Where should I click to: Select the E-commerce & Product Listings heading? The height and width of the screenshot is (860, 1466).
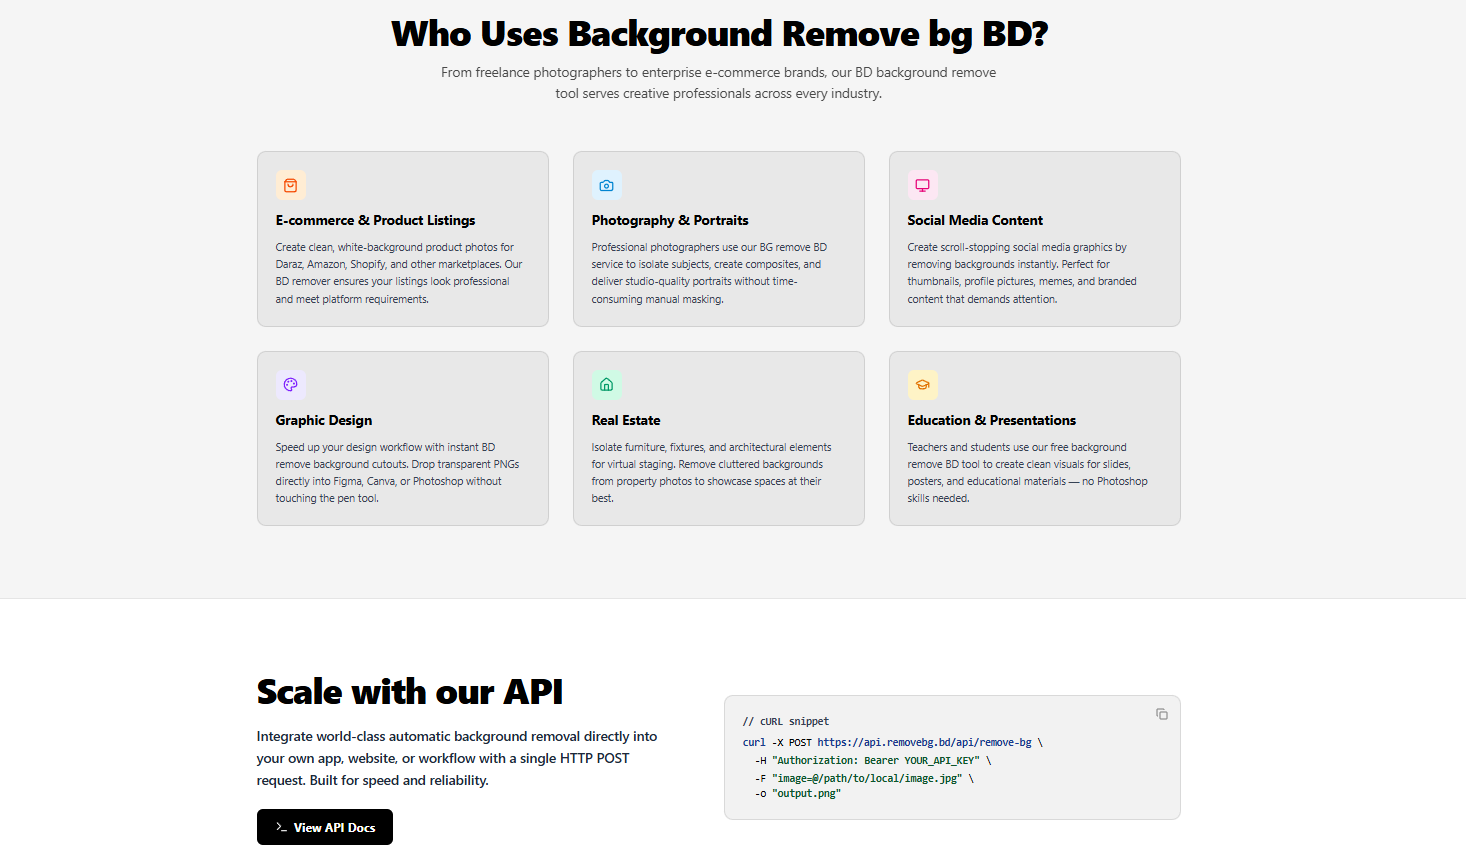pos(375,220)
